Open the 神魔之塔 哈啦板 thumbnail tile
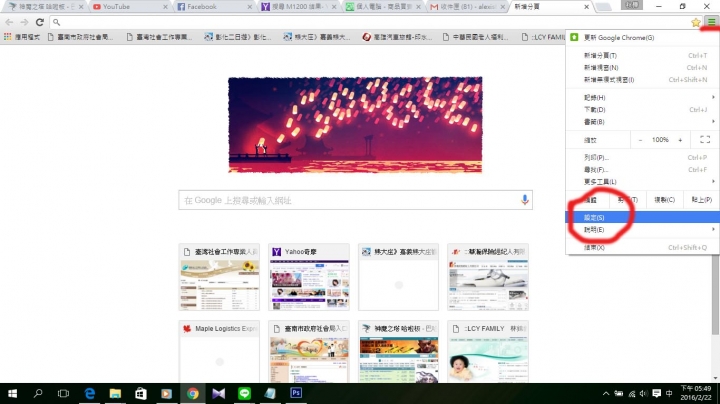720x404 pixels. 399,351
